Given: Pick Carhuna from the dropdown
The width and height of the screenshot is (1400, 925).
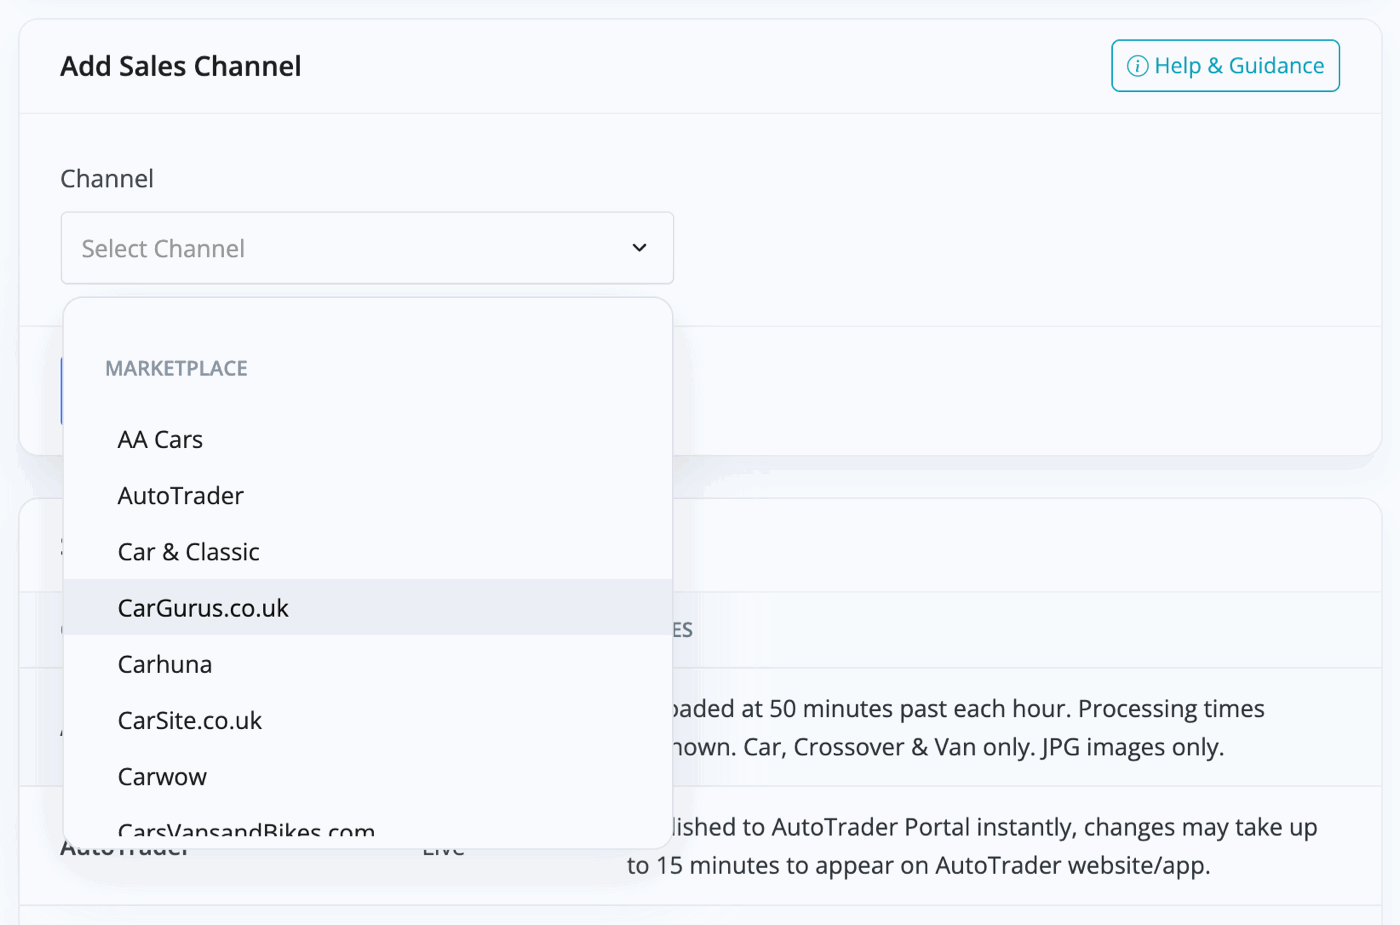Looking at the screenshot, I should click(368, 664).
